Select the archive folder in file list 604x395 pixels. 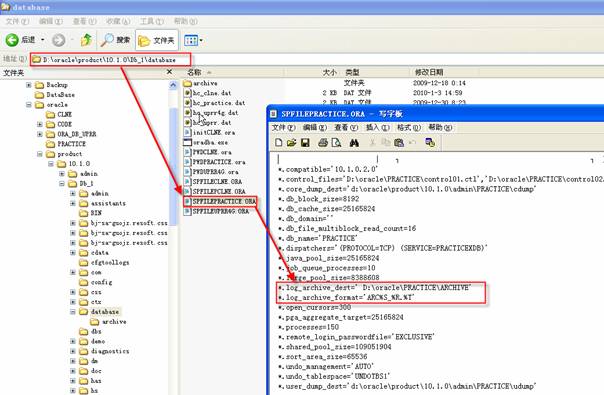coord(201,83)
